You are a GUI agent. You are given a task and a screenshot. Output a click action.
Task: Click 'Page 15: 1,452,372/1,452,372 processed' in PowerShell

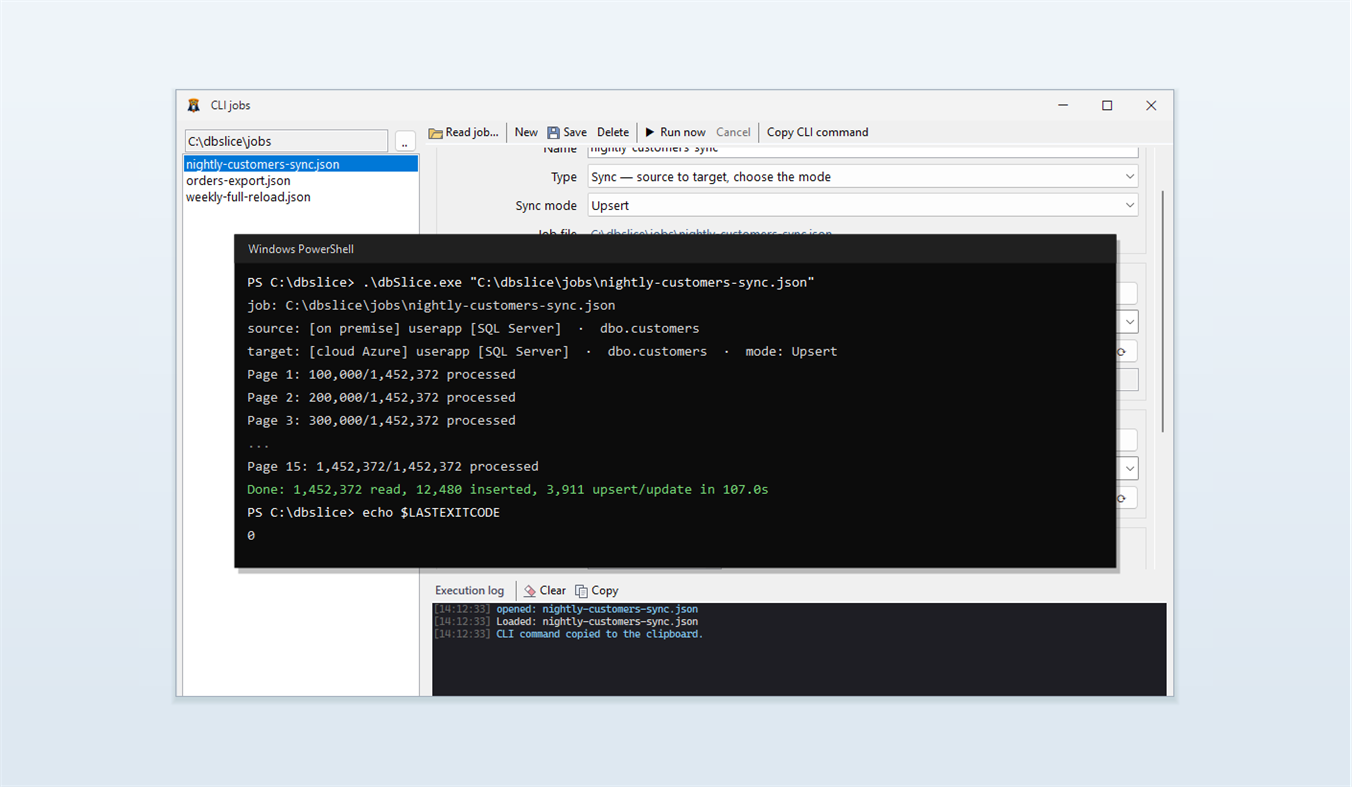[x=393, y=466]
